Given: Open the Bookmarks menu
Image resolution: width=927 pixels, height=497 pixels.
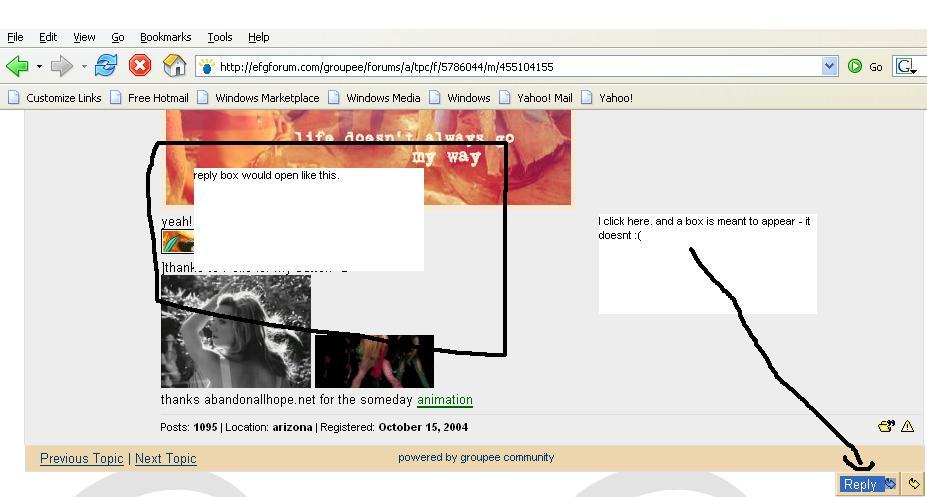Looking at the screenshot, I should tap(165, 37).
